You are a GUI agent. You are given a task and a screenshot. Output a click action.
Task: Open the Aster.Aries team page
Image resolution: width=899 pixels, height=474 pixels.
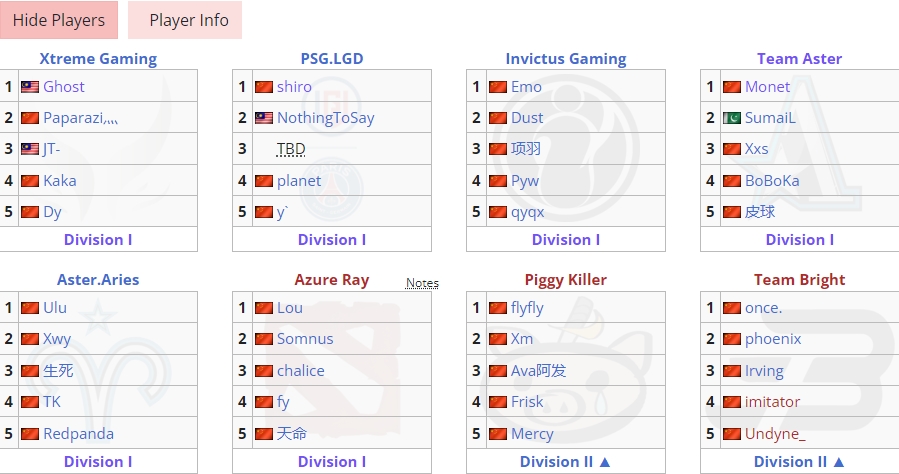[98, 280]
